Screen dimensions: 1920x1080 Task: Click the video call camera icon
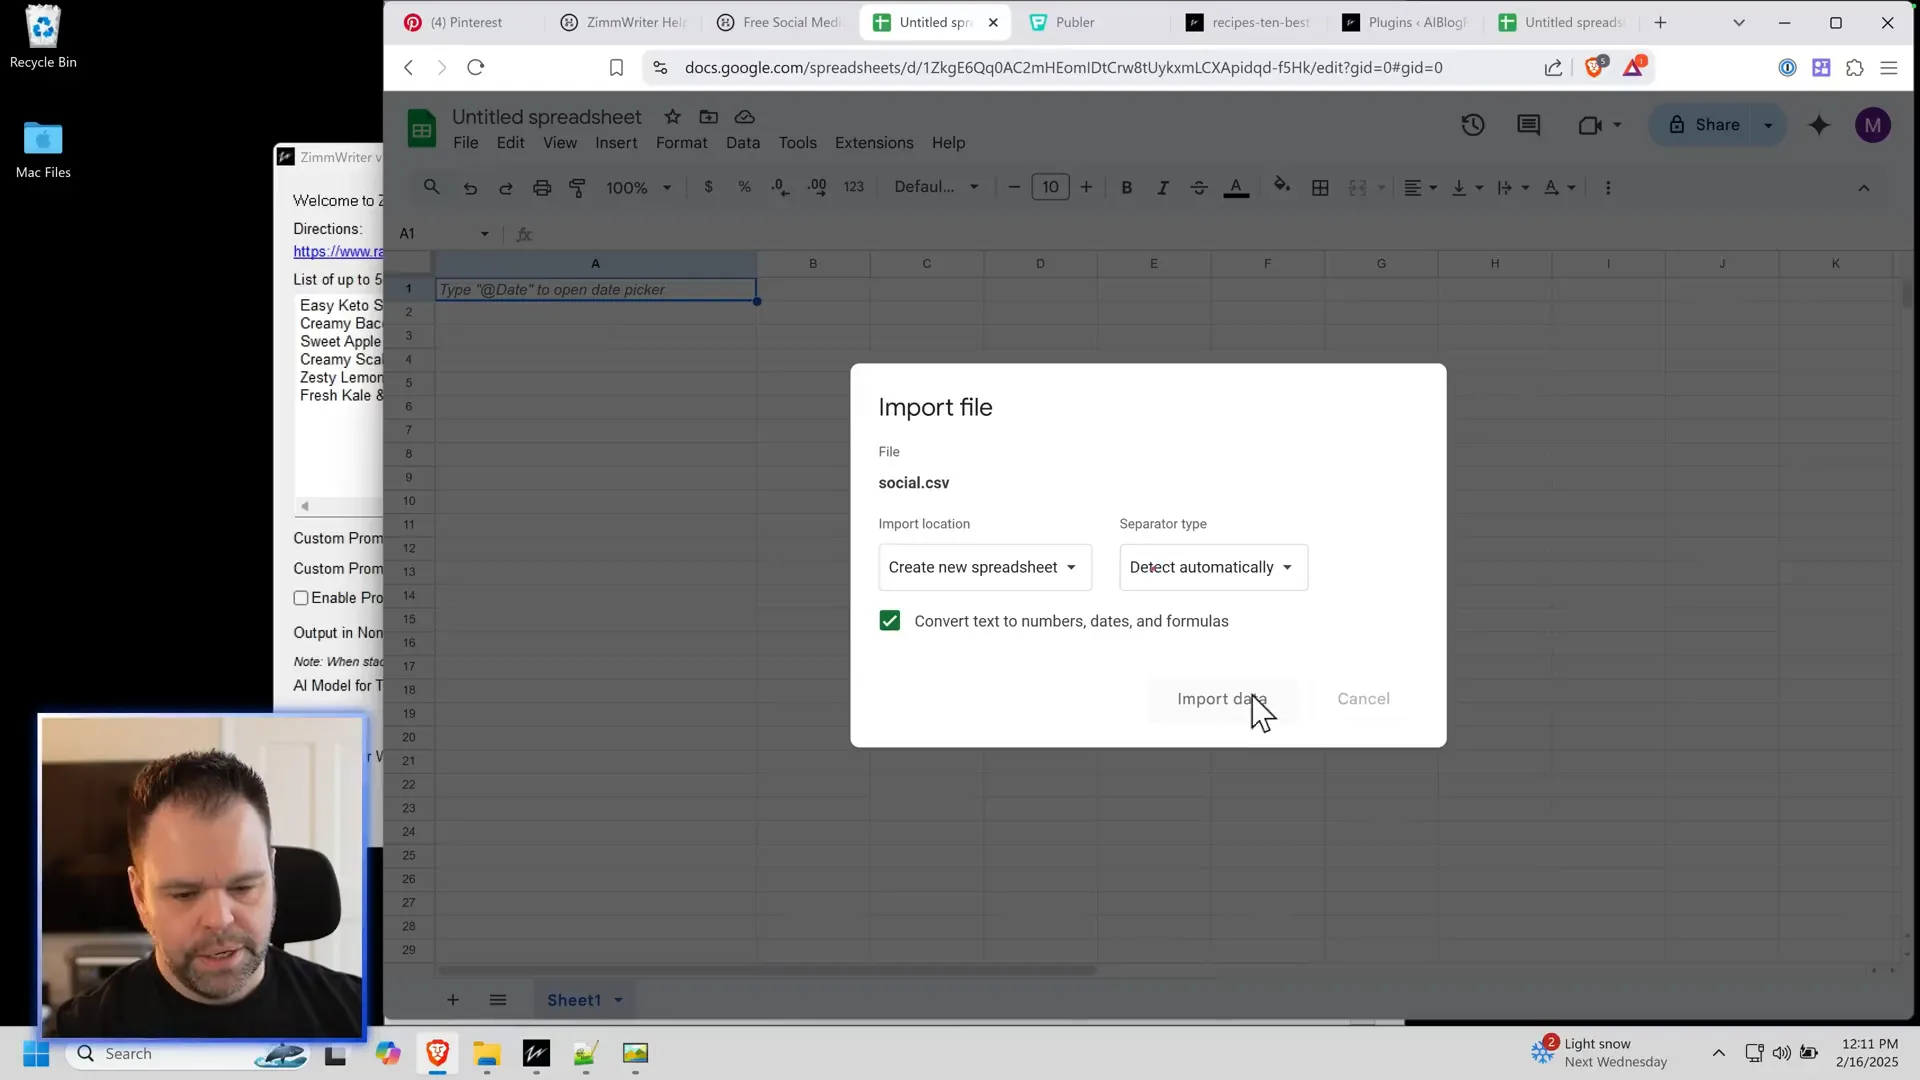1590,125
